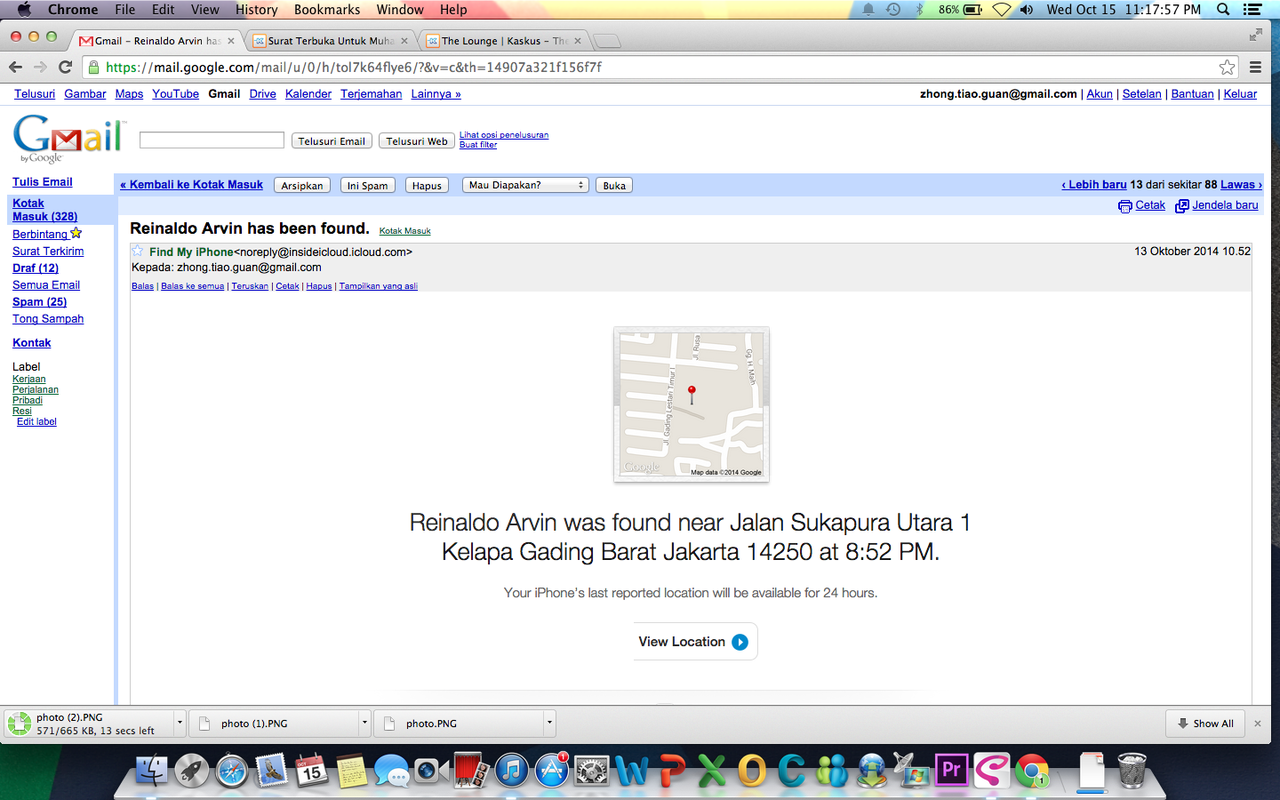Screen dimensions: 1280x800
Task: Open the History menu
Action: pyautogui.click(x=257, y=9)
